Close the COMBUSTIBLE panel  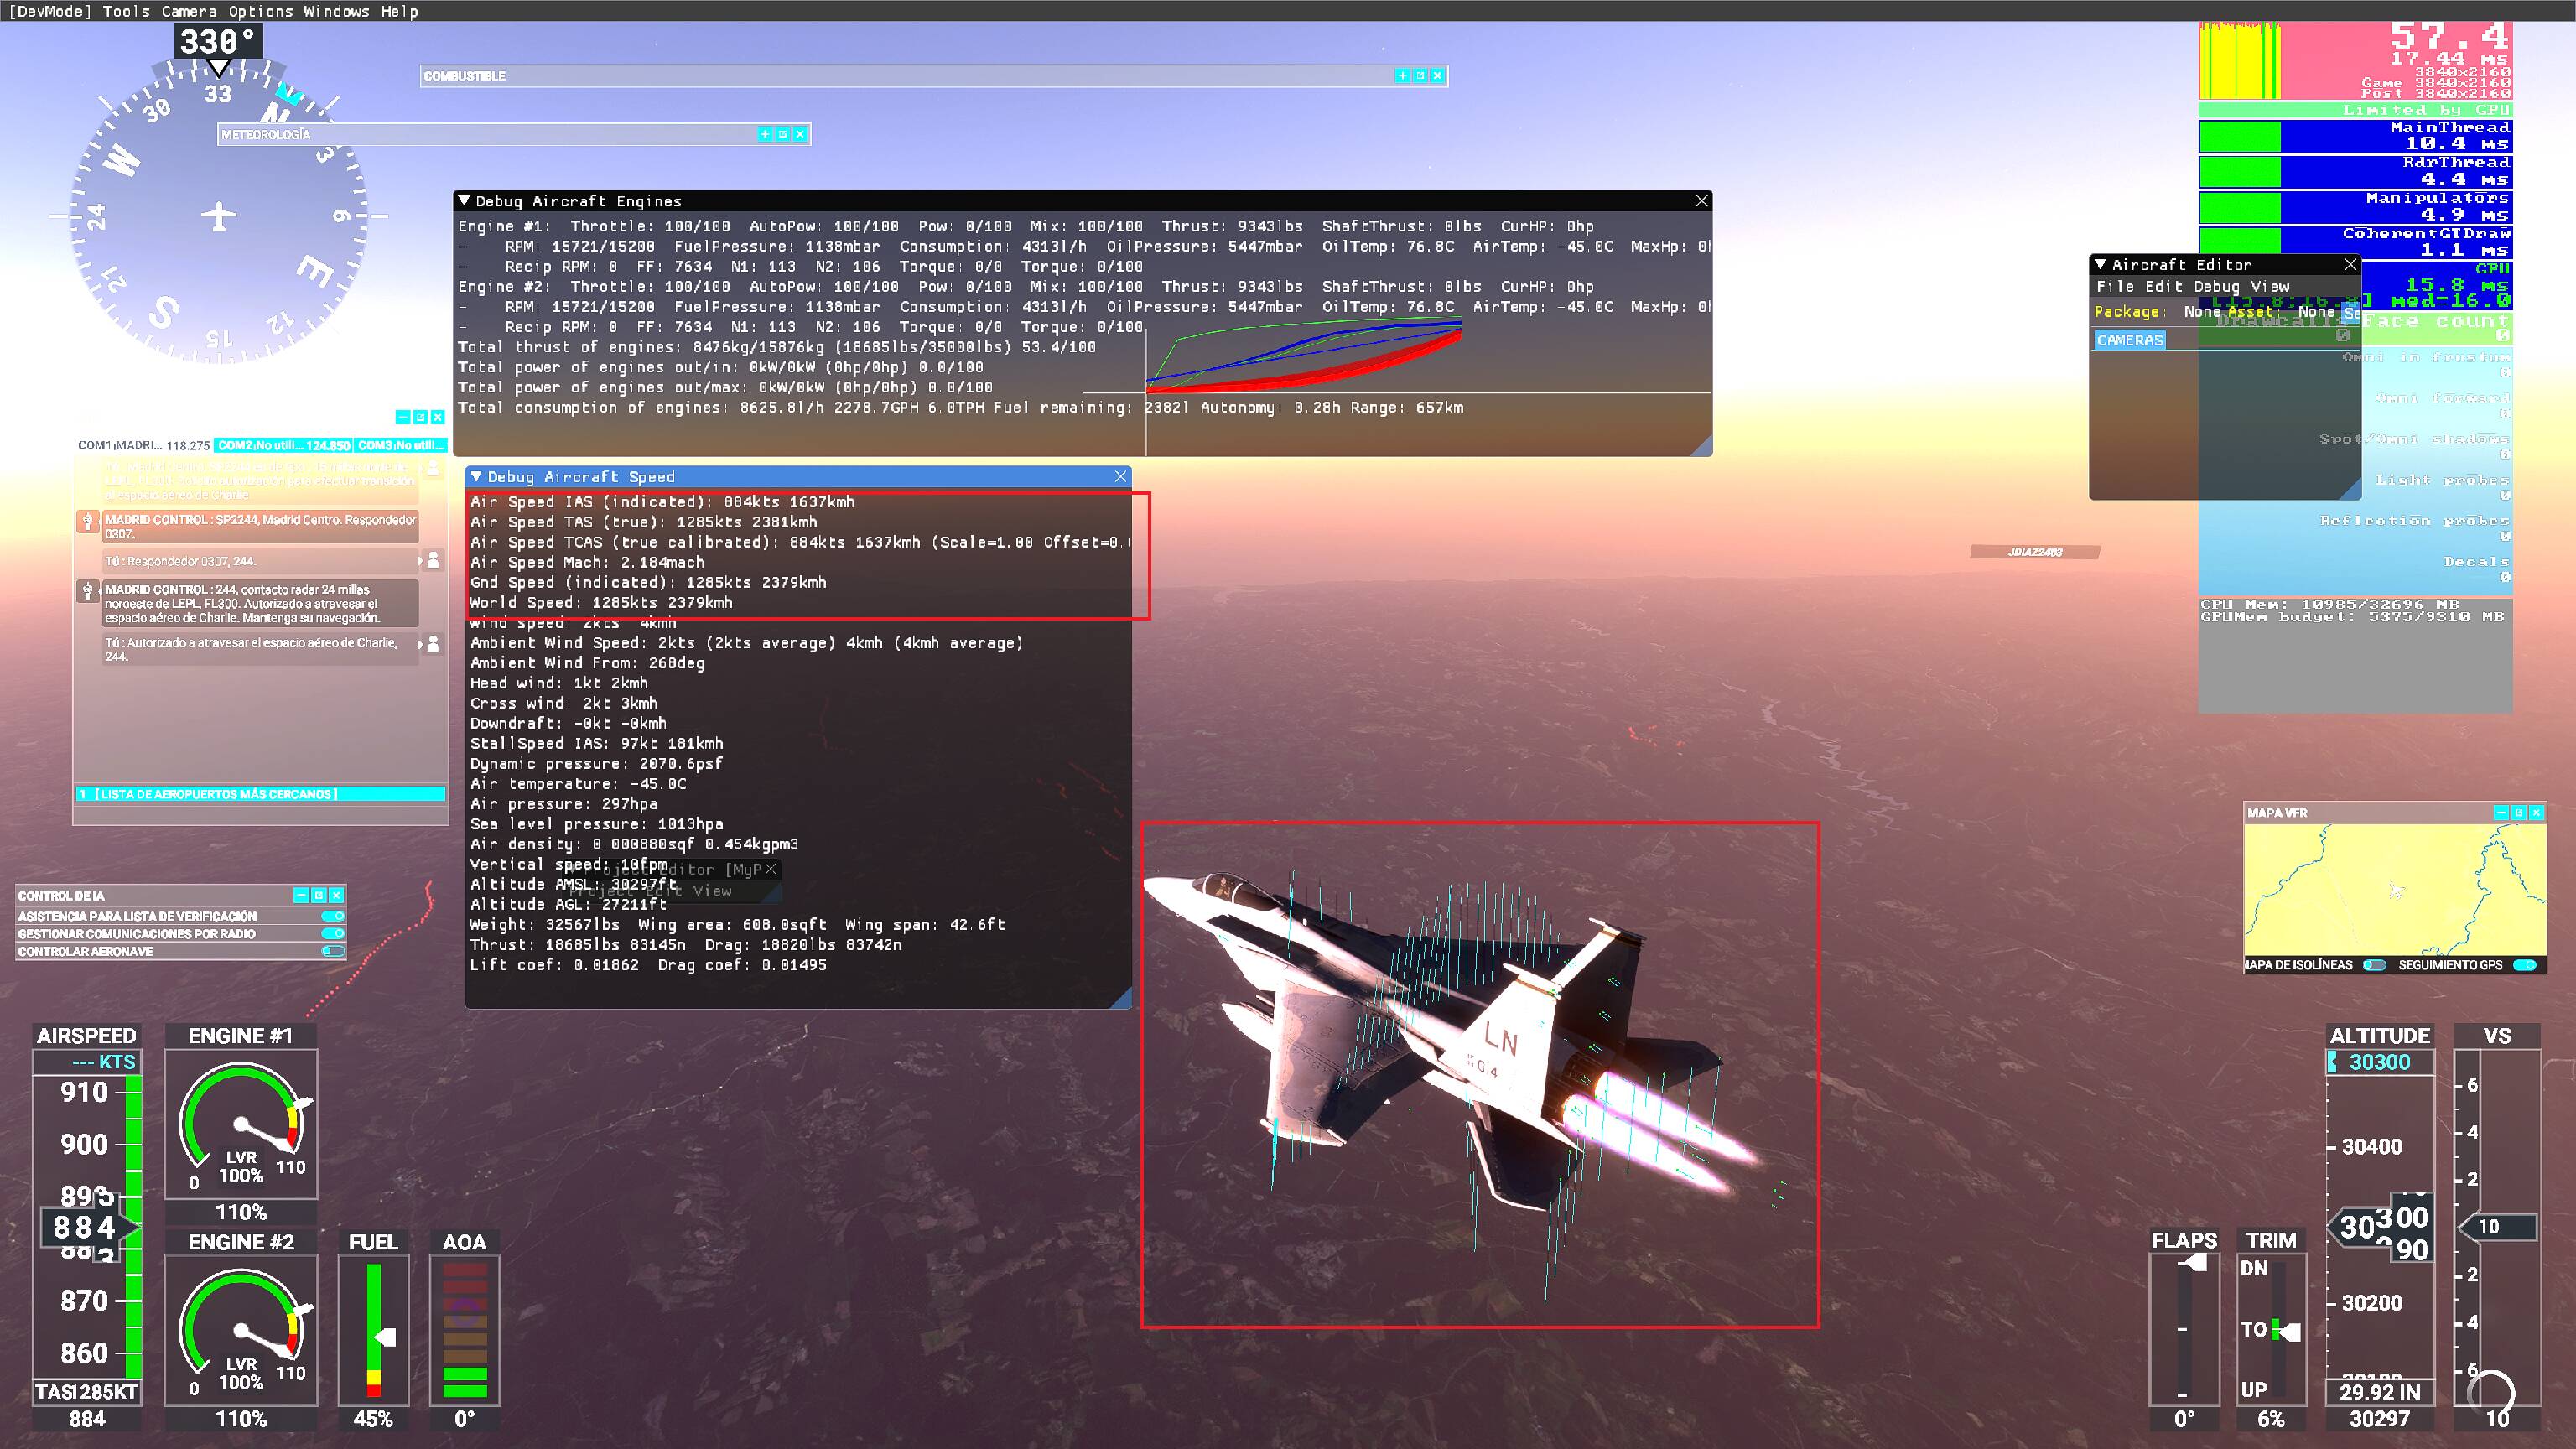tap(1437, 76)
